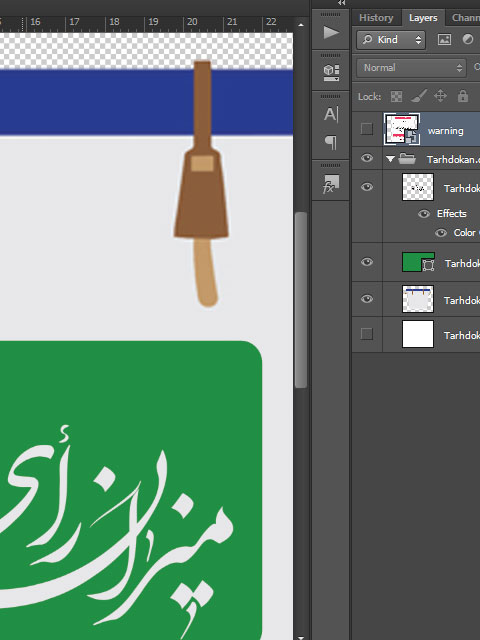Viewport: 480px width, 640px height.
Task: Toggle Color Overlay effect eye
Action: click(441, 233)
